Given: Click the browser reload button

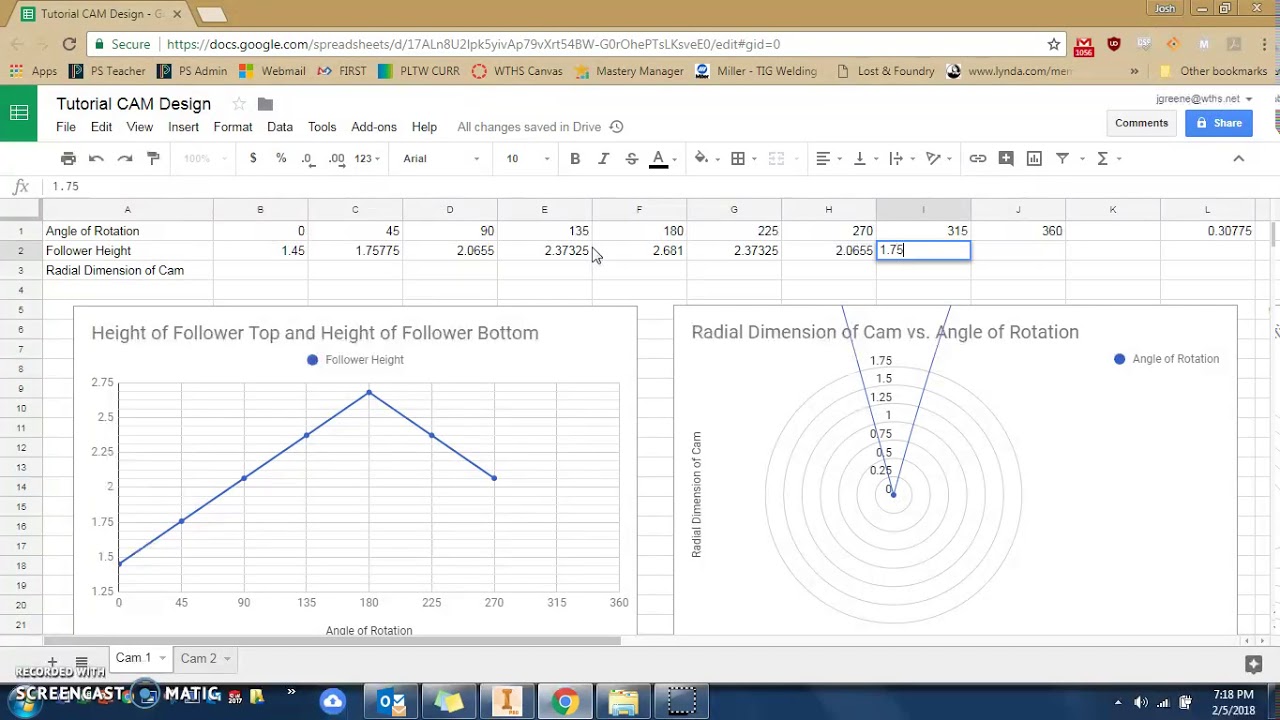Looking at the screenshot, I should tap(69, 44).
